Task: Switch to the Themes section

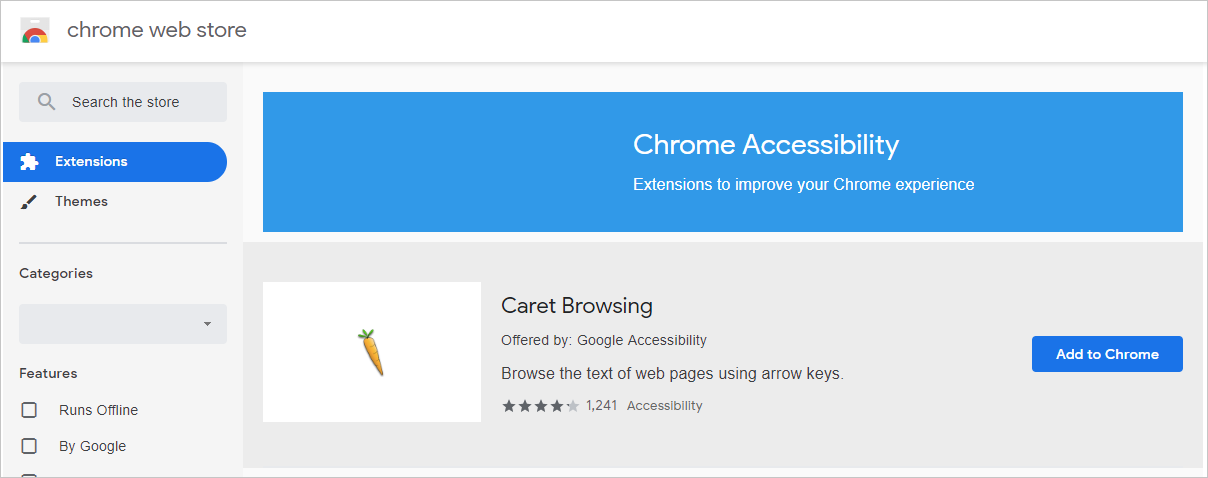Action: tap(81, 202)
